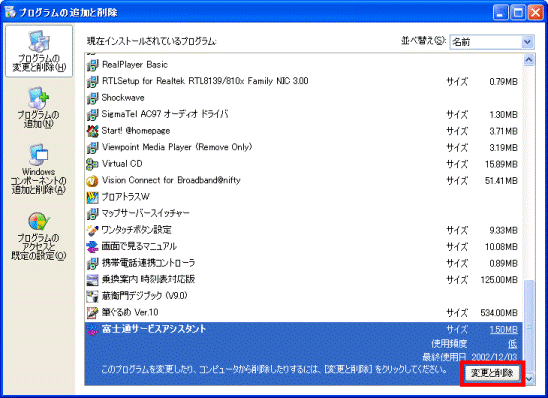The height and width of the screenshot is (398, 548).
Task: Select 富士通サービスアシスタント icon
Action: [x=93, y=329]
